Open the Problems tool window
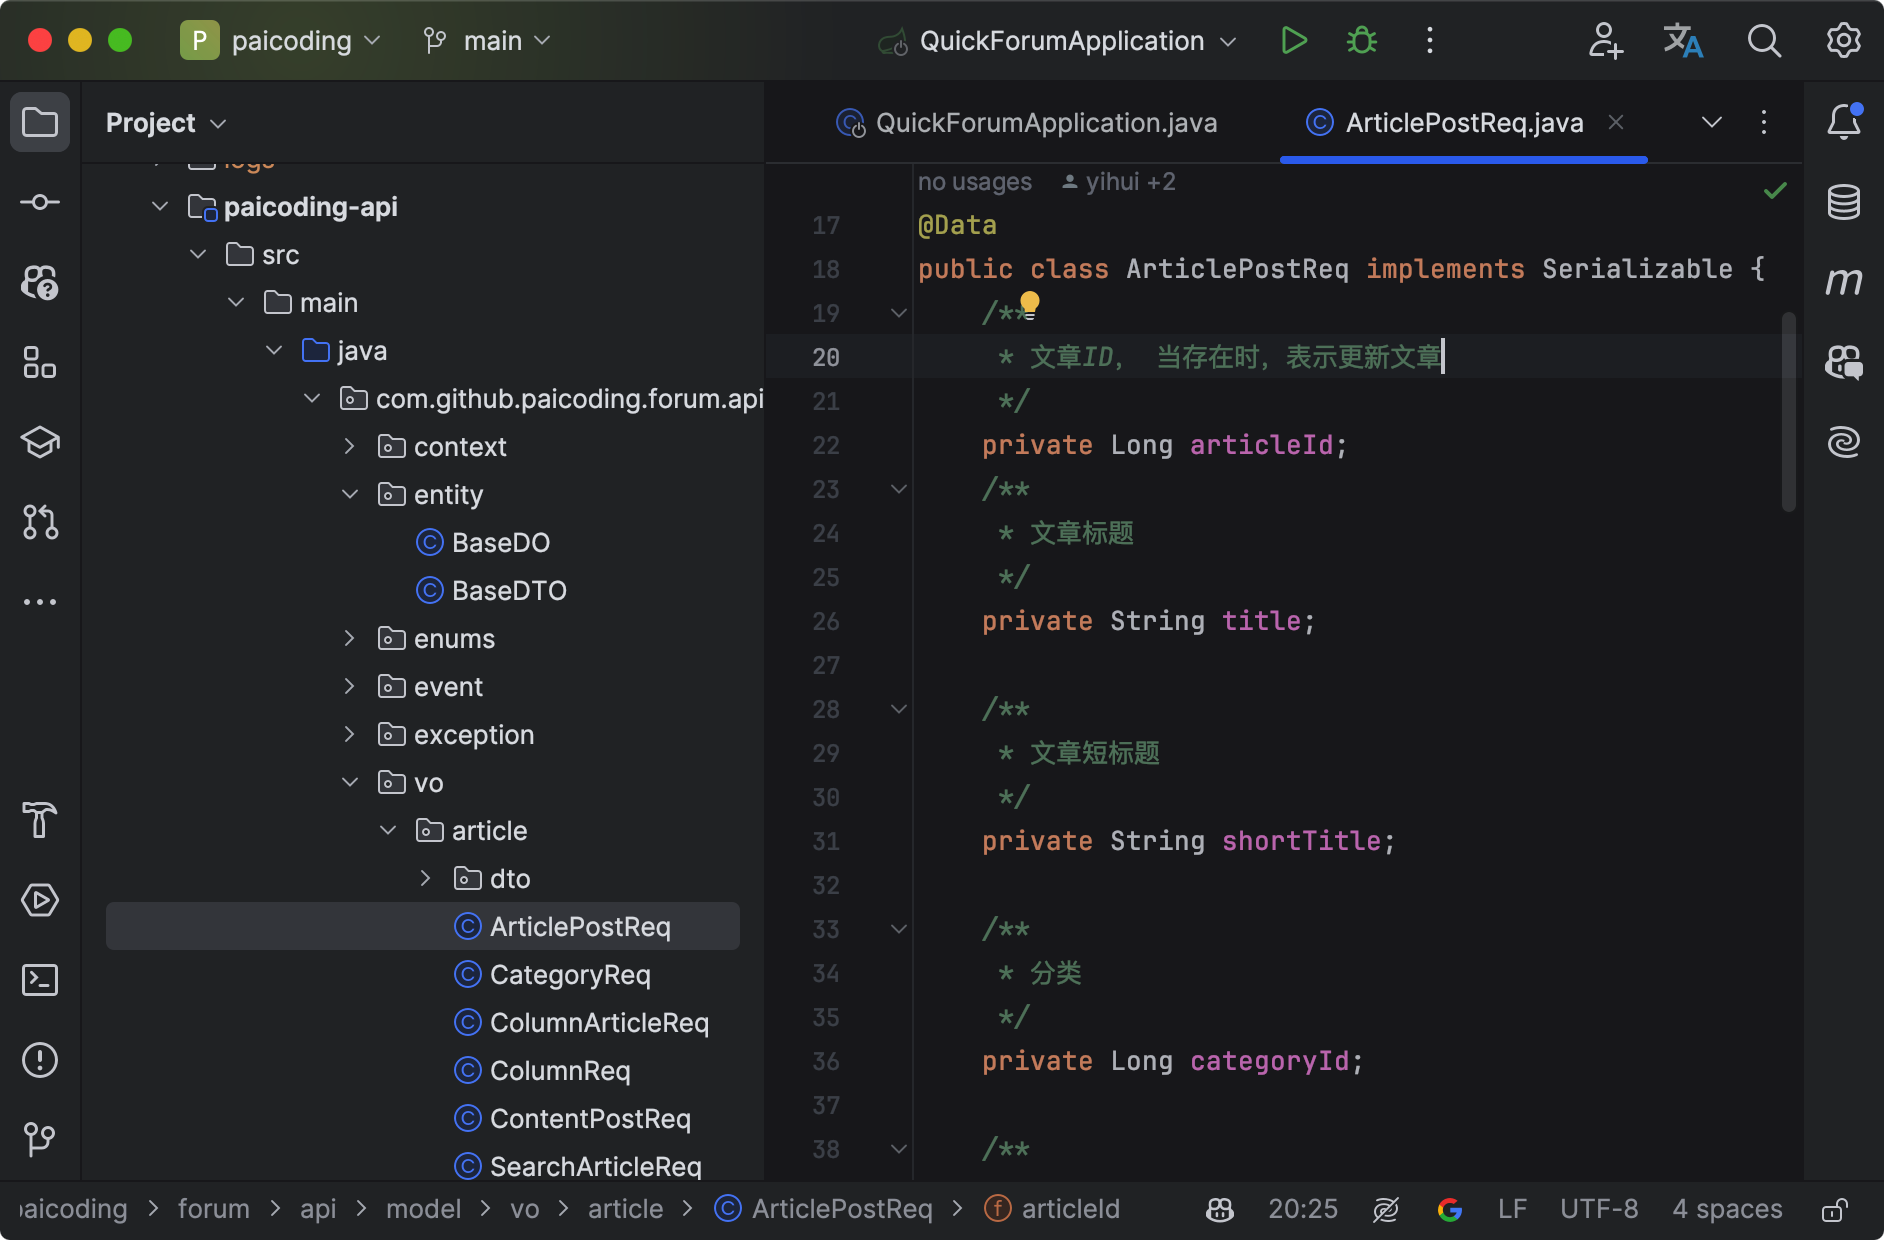The height and width of the screenshot is (1240, 1884). pyautogui.click(x=40, y=1060)
